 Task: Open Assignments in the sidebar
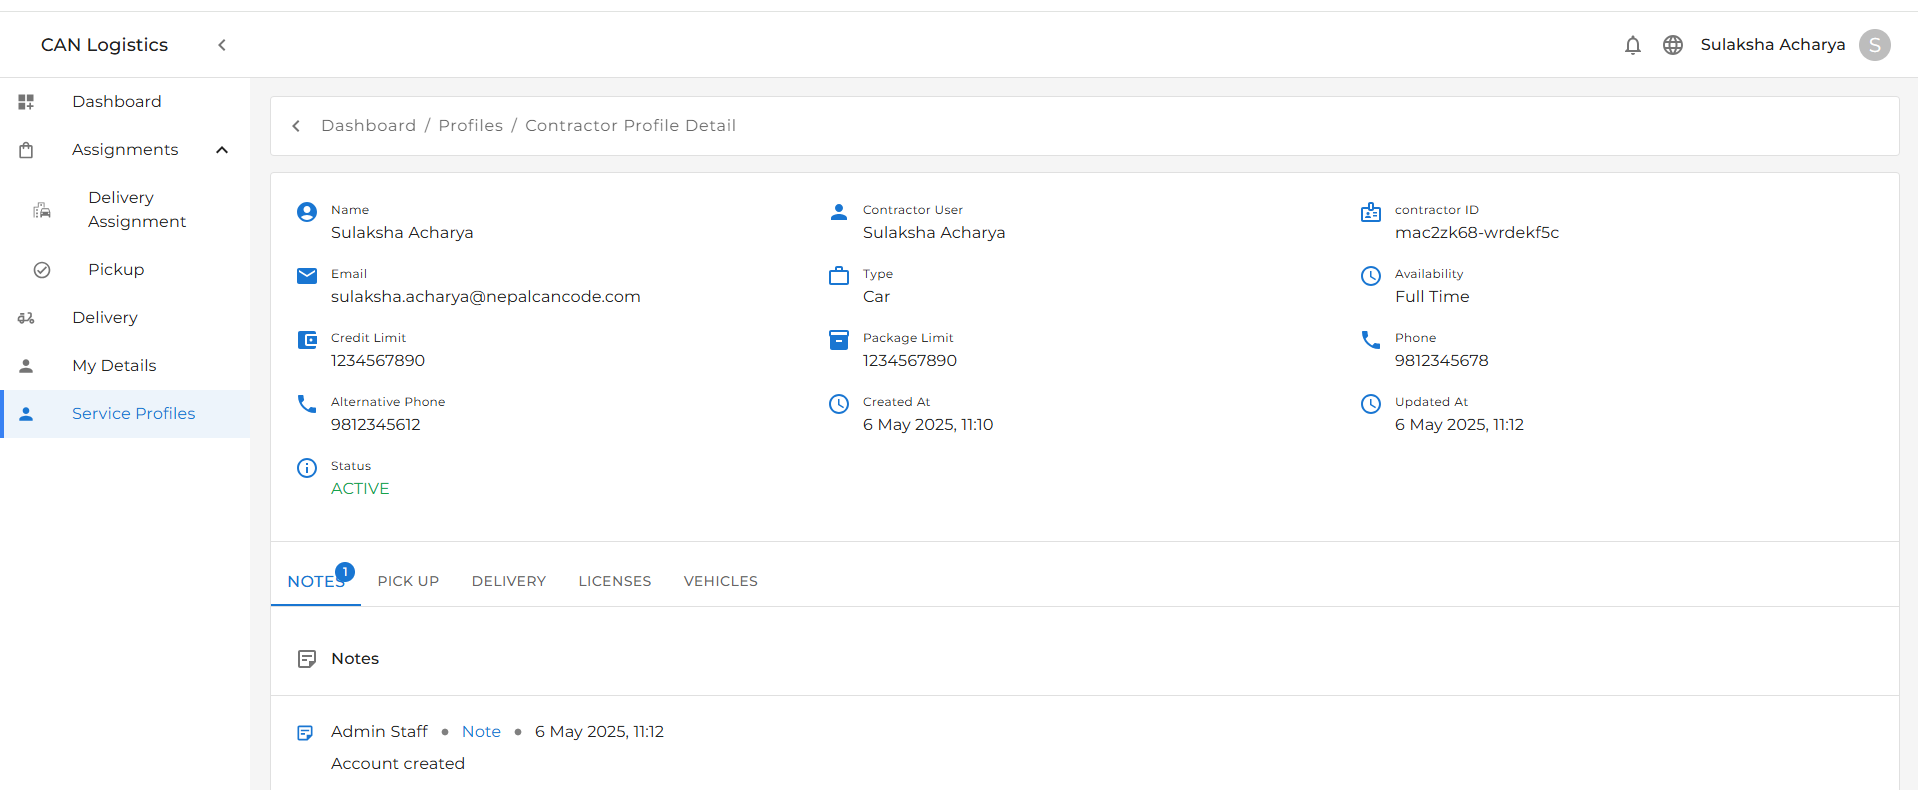coord(125,150)
